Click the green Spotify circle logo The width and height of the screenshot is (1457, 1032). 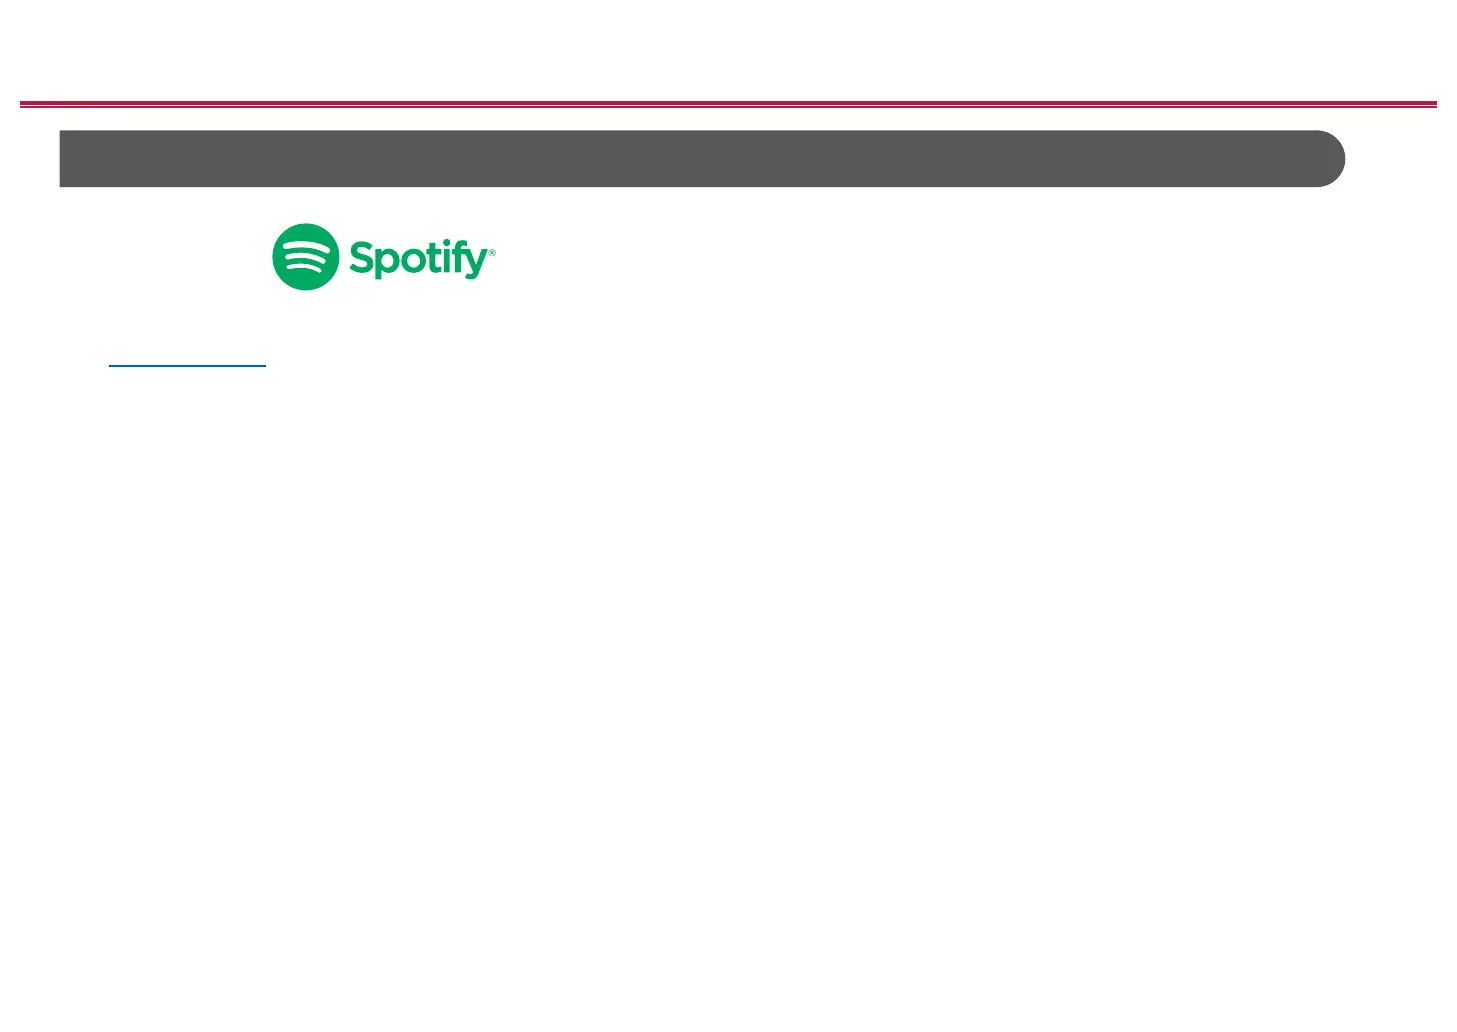[306, 257]
